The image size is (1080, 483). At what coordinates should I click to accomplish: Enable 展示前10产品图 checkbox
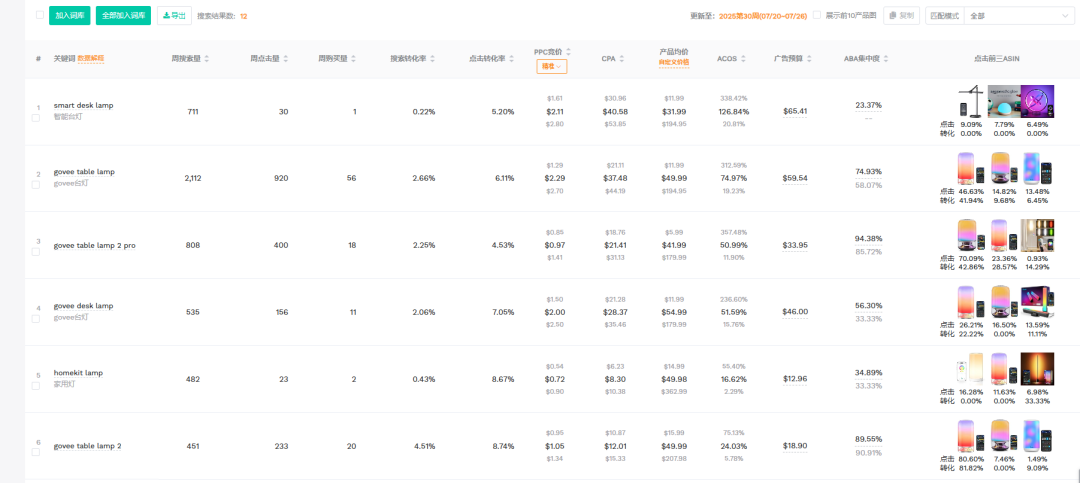pos(817,15)
